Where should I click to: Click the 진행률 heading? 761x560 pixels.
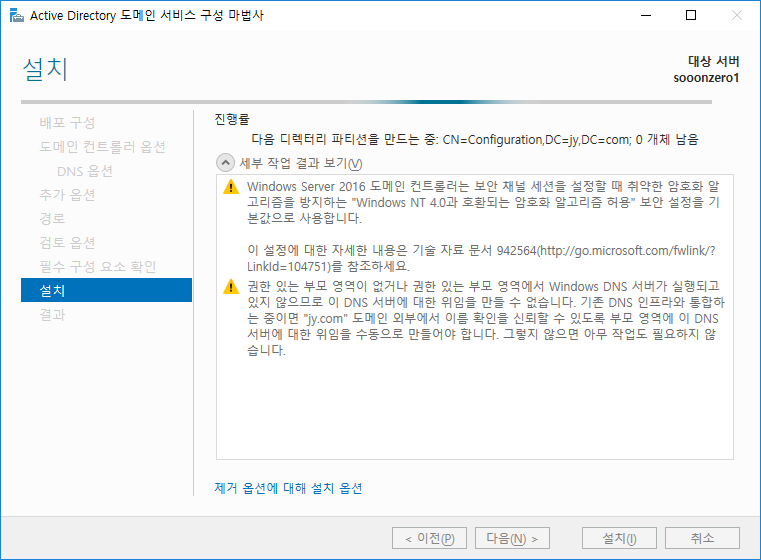coord(232,119)
